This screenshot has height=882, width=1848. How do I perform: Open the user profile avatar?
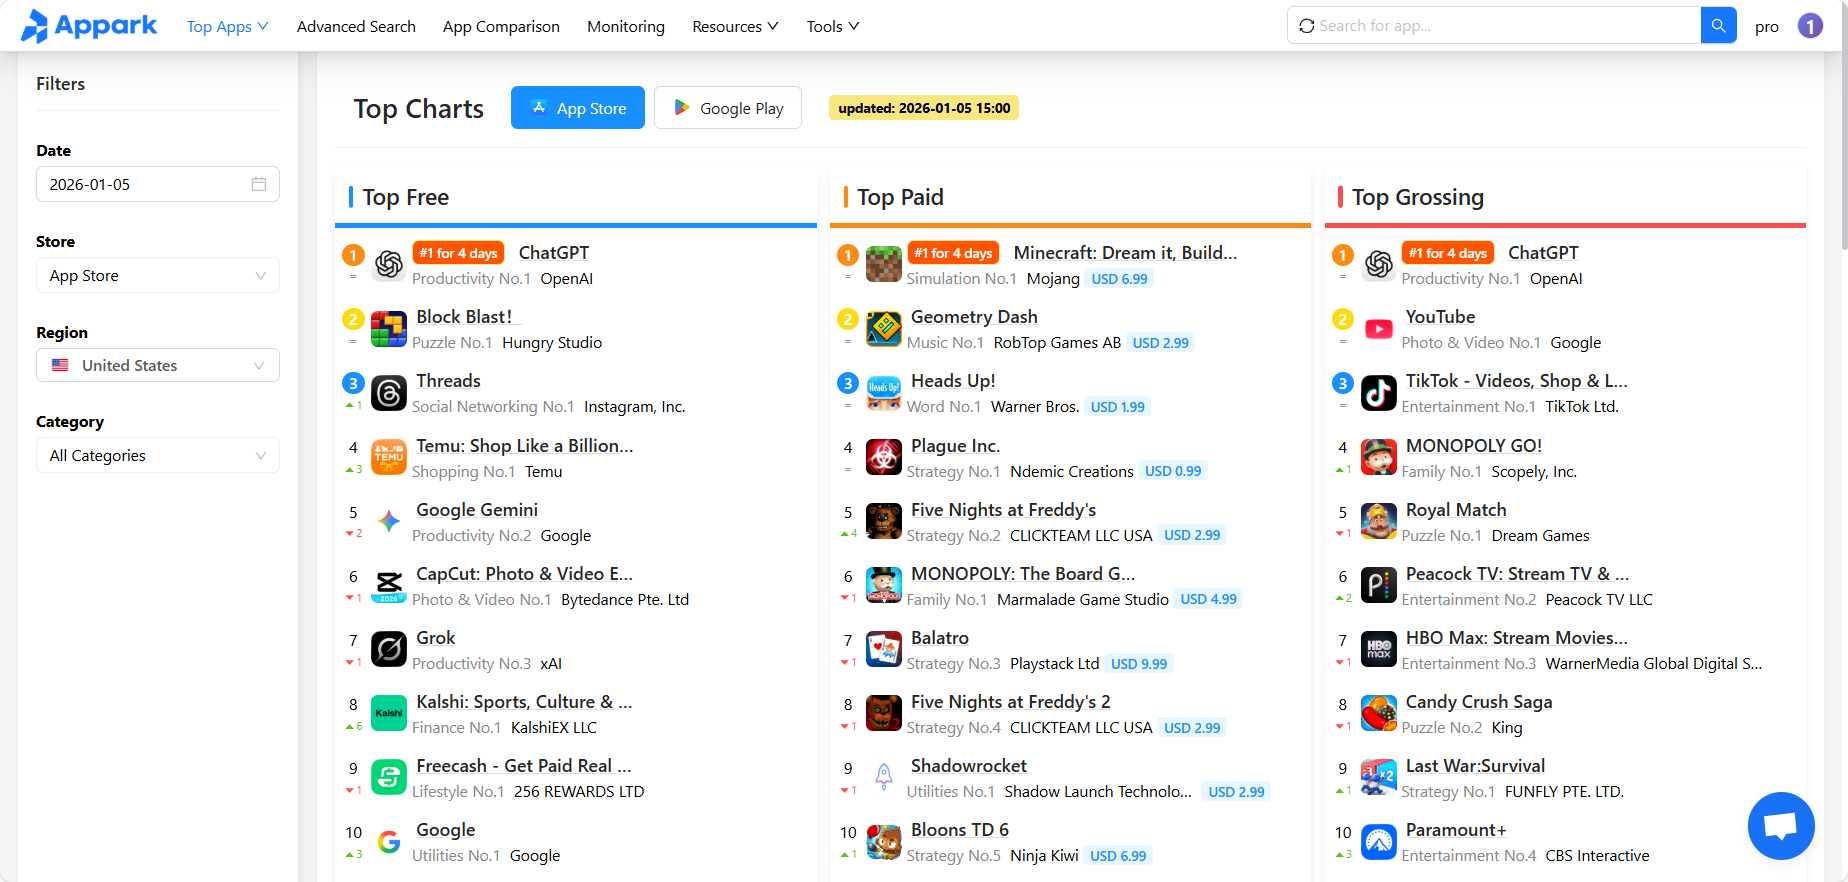(x=1810, y=26)
